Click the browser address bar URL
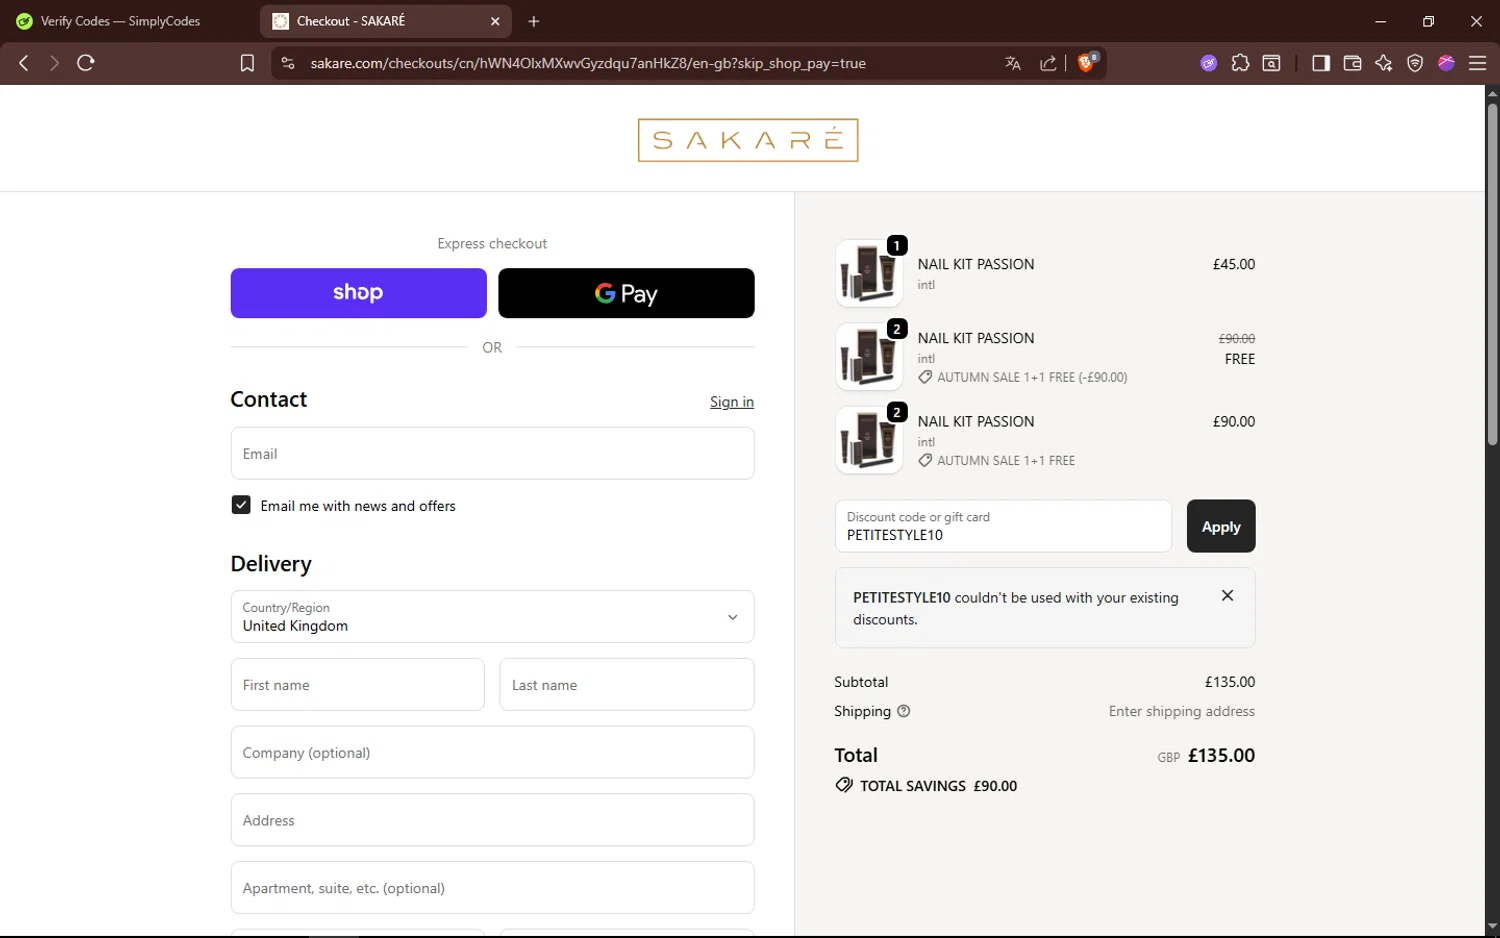The width and height of the screenshot is (1500, 938). (x=588, y=63)
